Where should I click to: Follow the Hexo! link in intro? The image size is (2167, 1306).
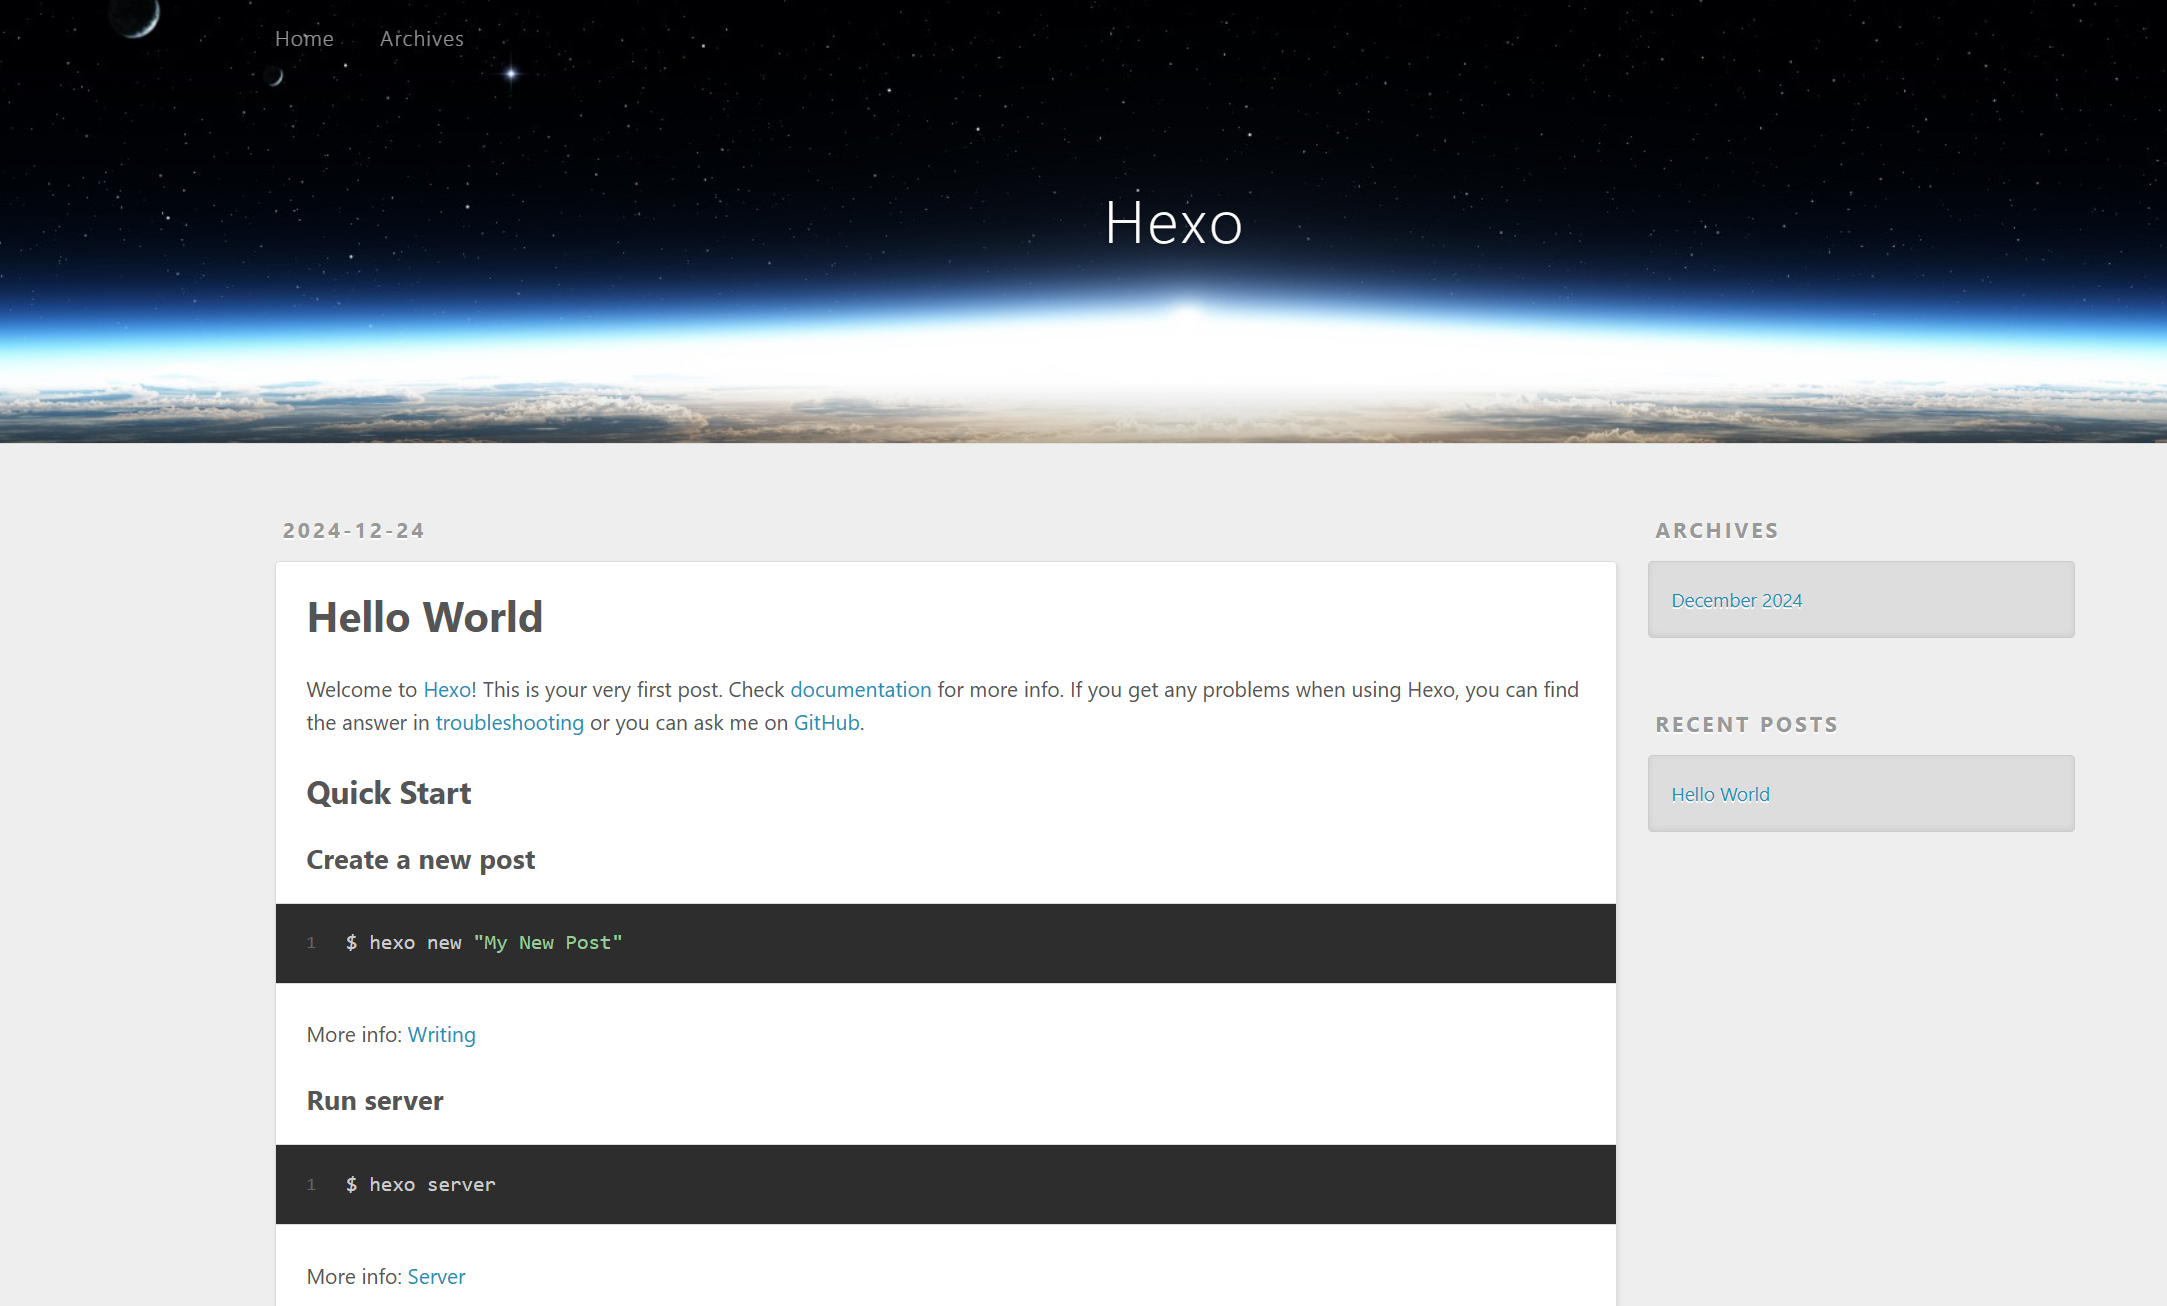tap(450, 689)
